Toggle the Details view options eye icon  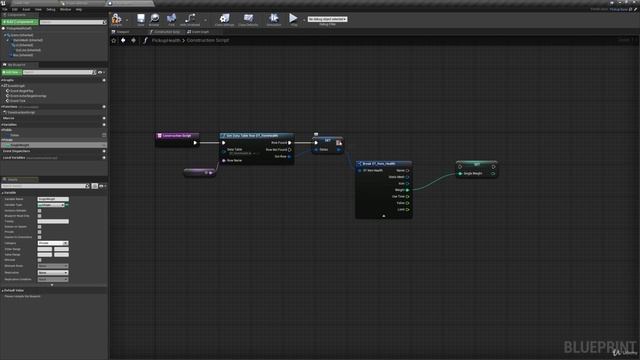point(101,186)
